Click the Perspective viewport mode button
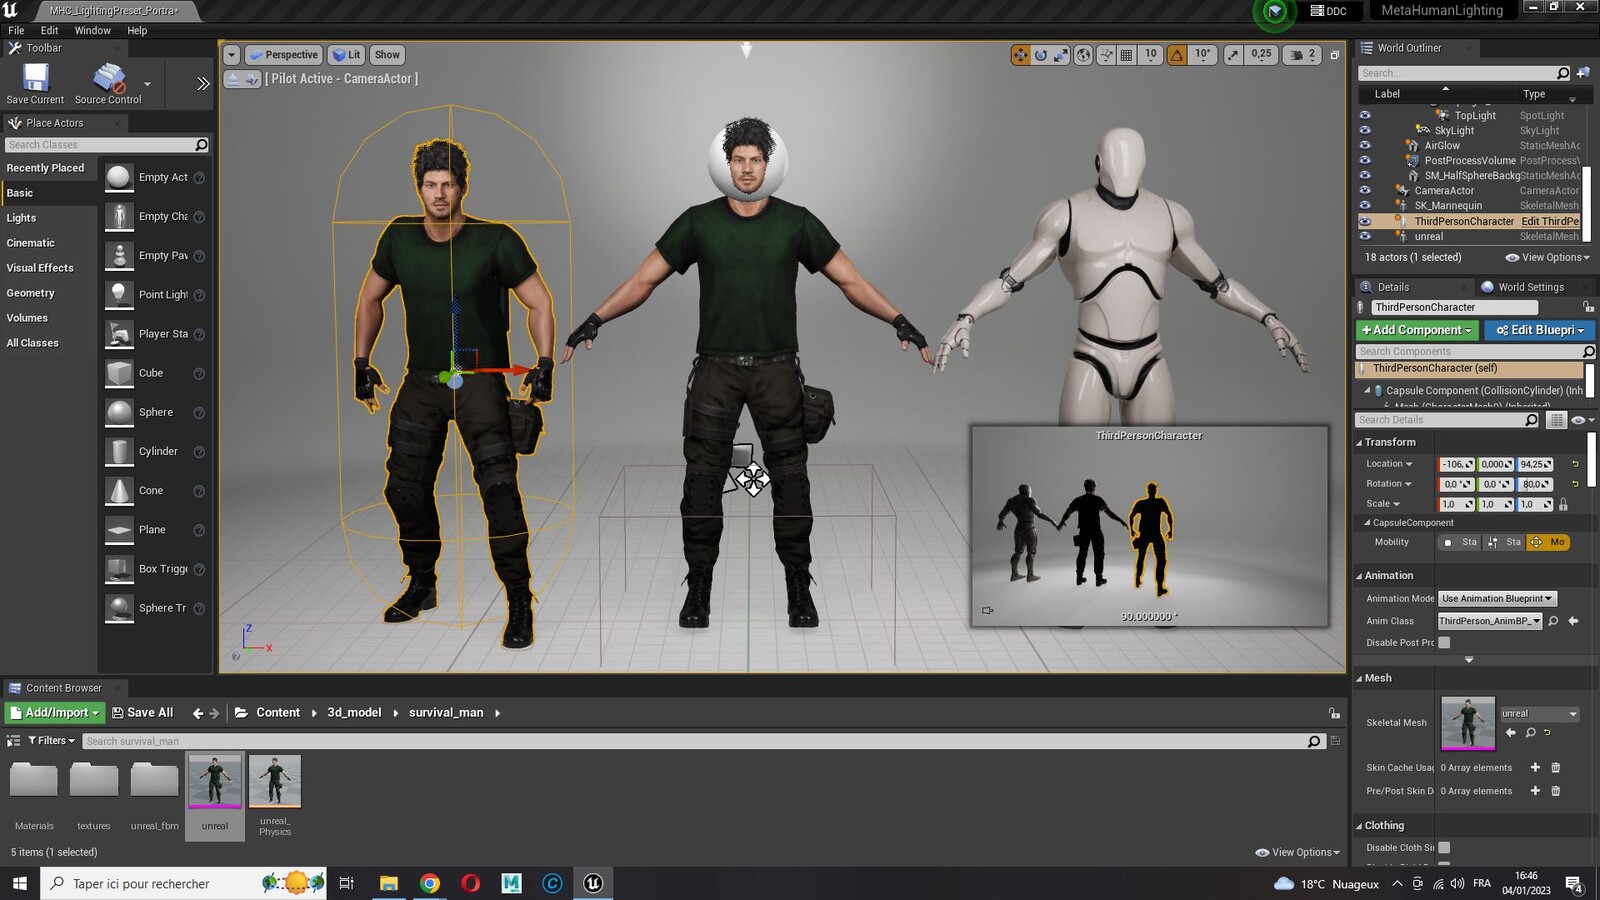Image resolution: width=1600 pixels, height=900 pixels. click(283, 55)
